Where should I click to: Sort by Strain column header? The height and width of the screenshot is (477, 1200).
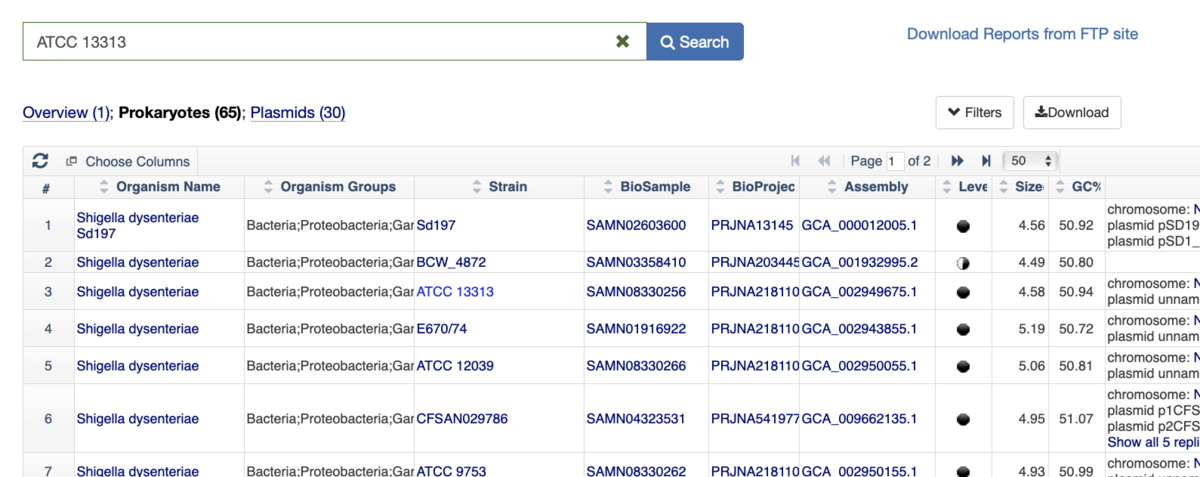click(499, 187)
